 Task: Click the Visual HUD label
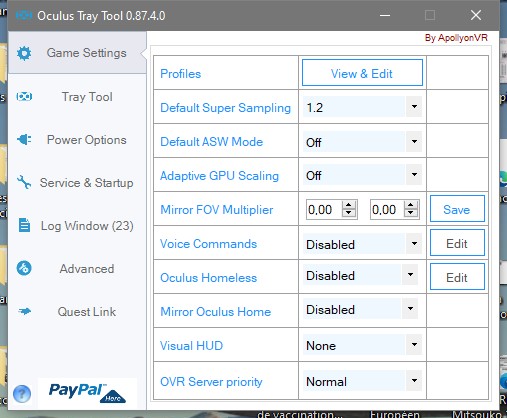click(191, 346)
